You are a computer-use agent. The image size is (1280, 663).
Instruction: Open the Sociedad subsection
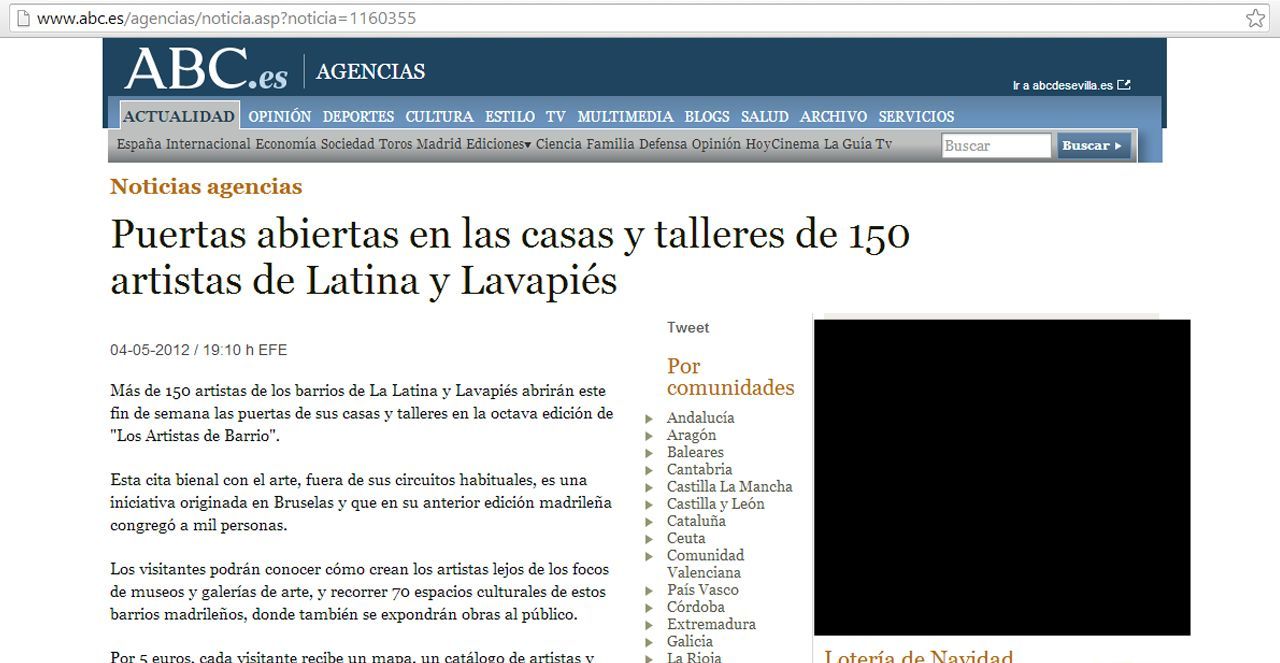point(347,144)
